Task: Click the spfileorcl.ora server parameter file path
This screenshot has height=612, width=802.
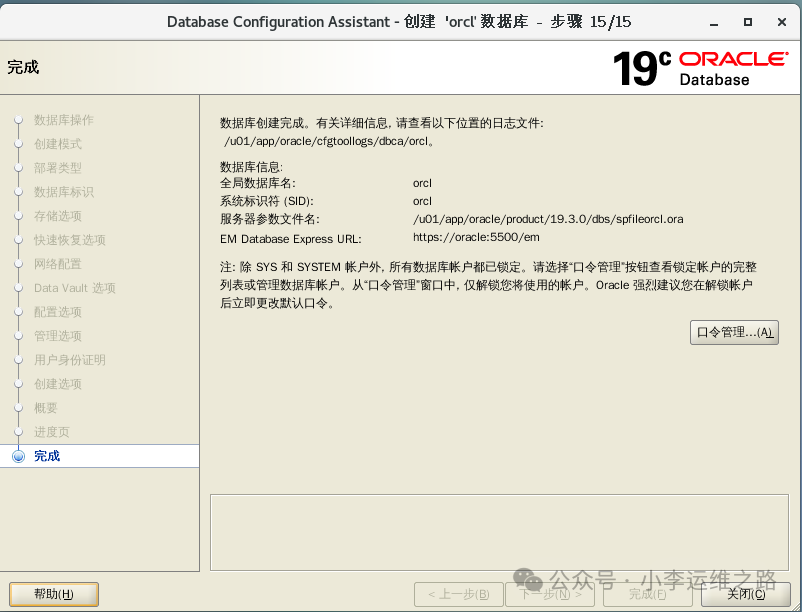Action: point(548,220)
